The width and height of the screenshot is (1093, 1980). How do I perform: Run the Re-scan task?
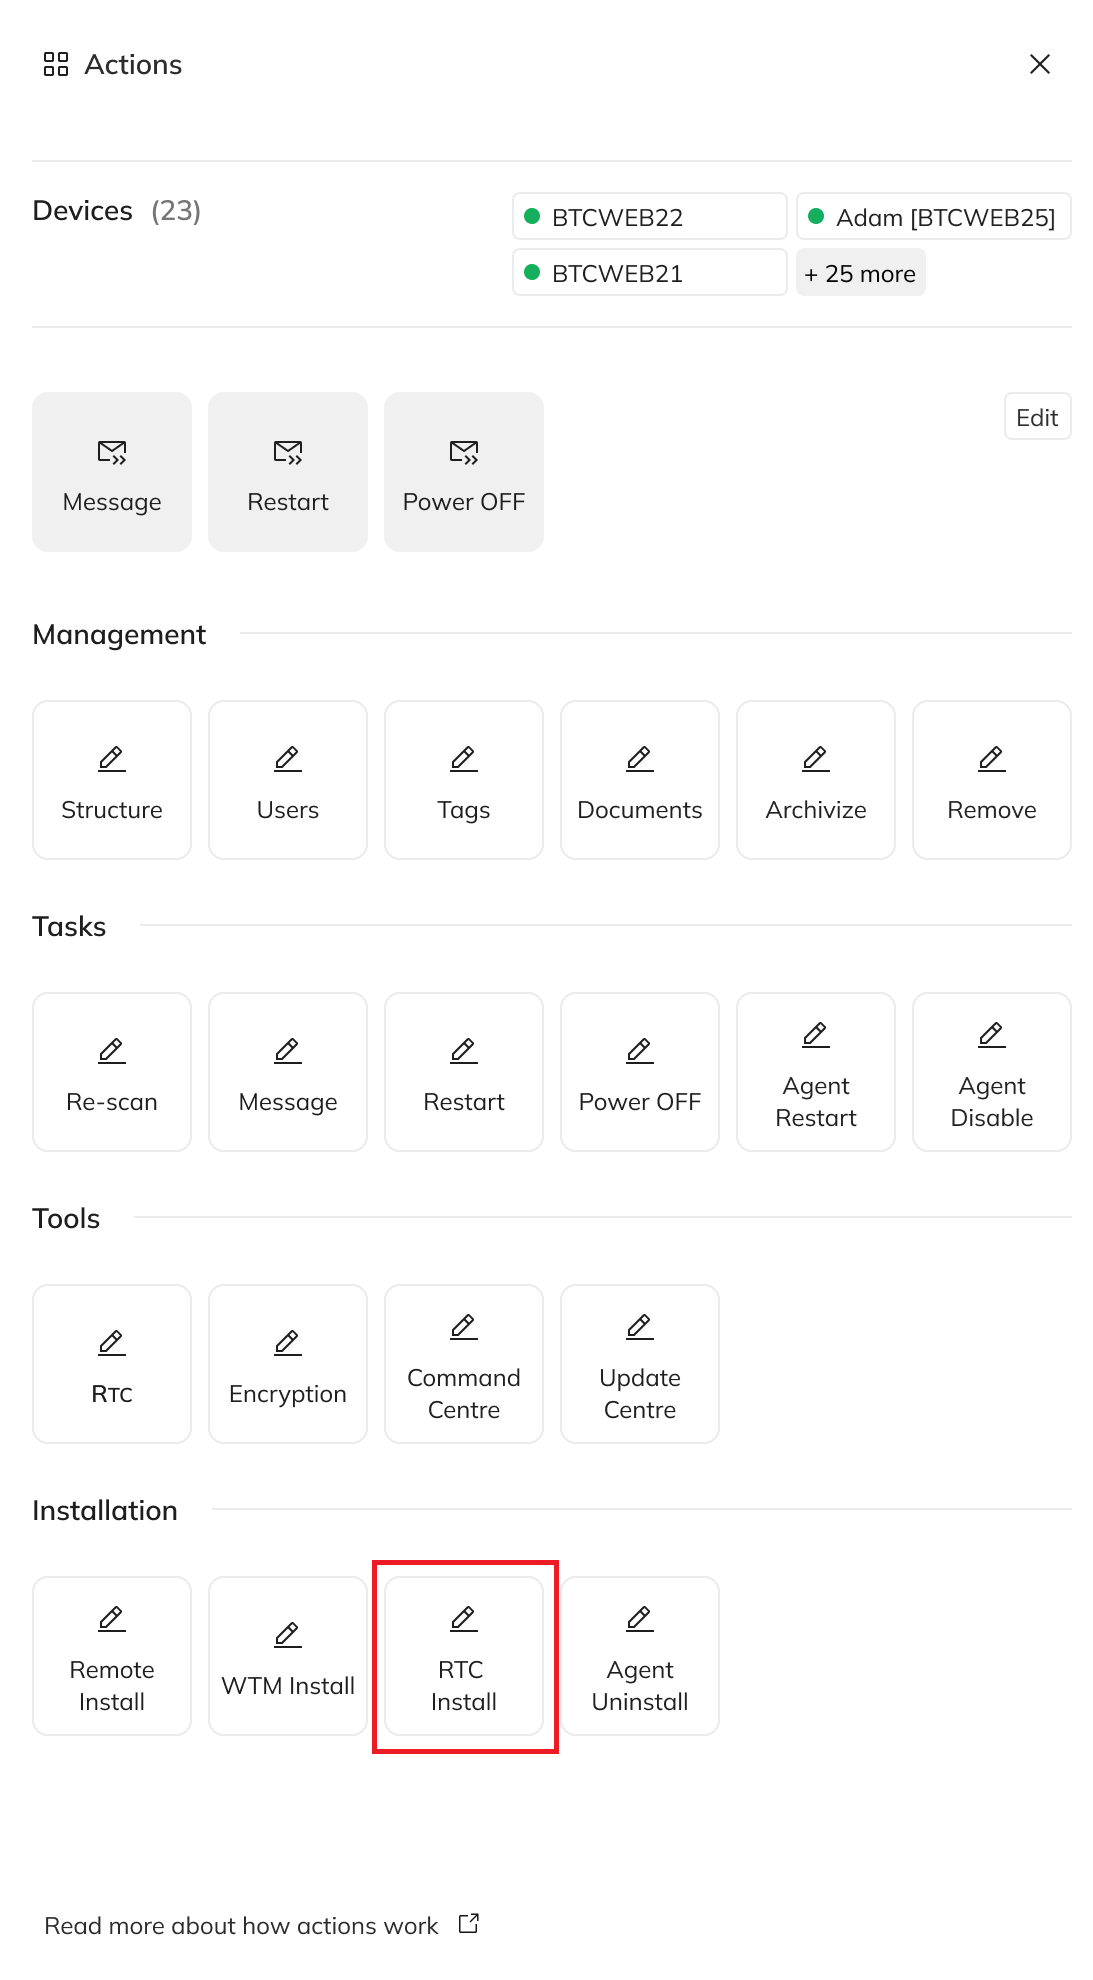[x=112, y=1072]
